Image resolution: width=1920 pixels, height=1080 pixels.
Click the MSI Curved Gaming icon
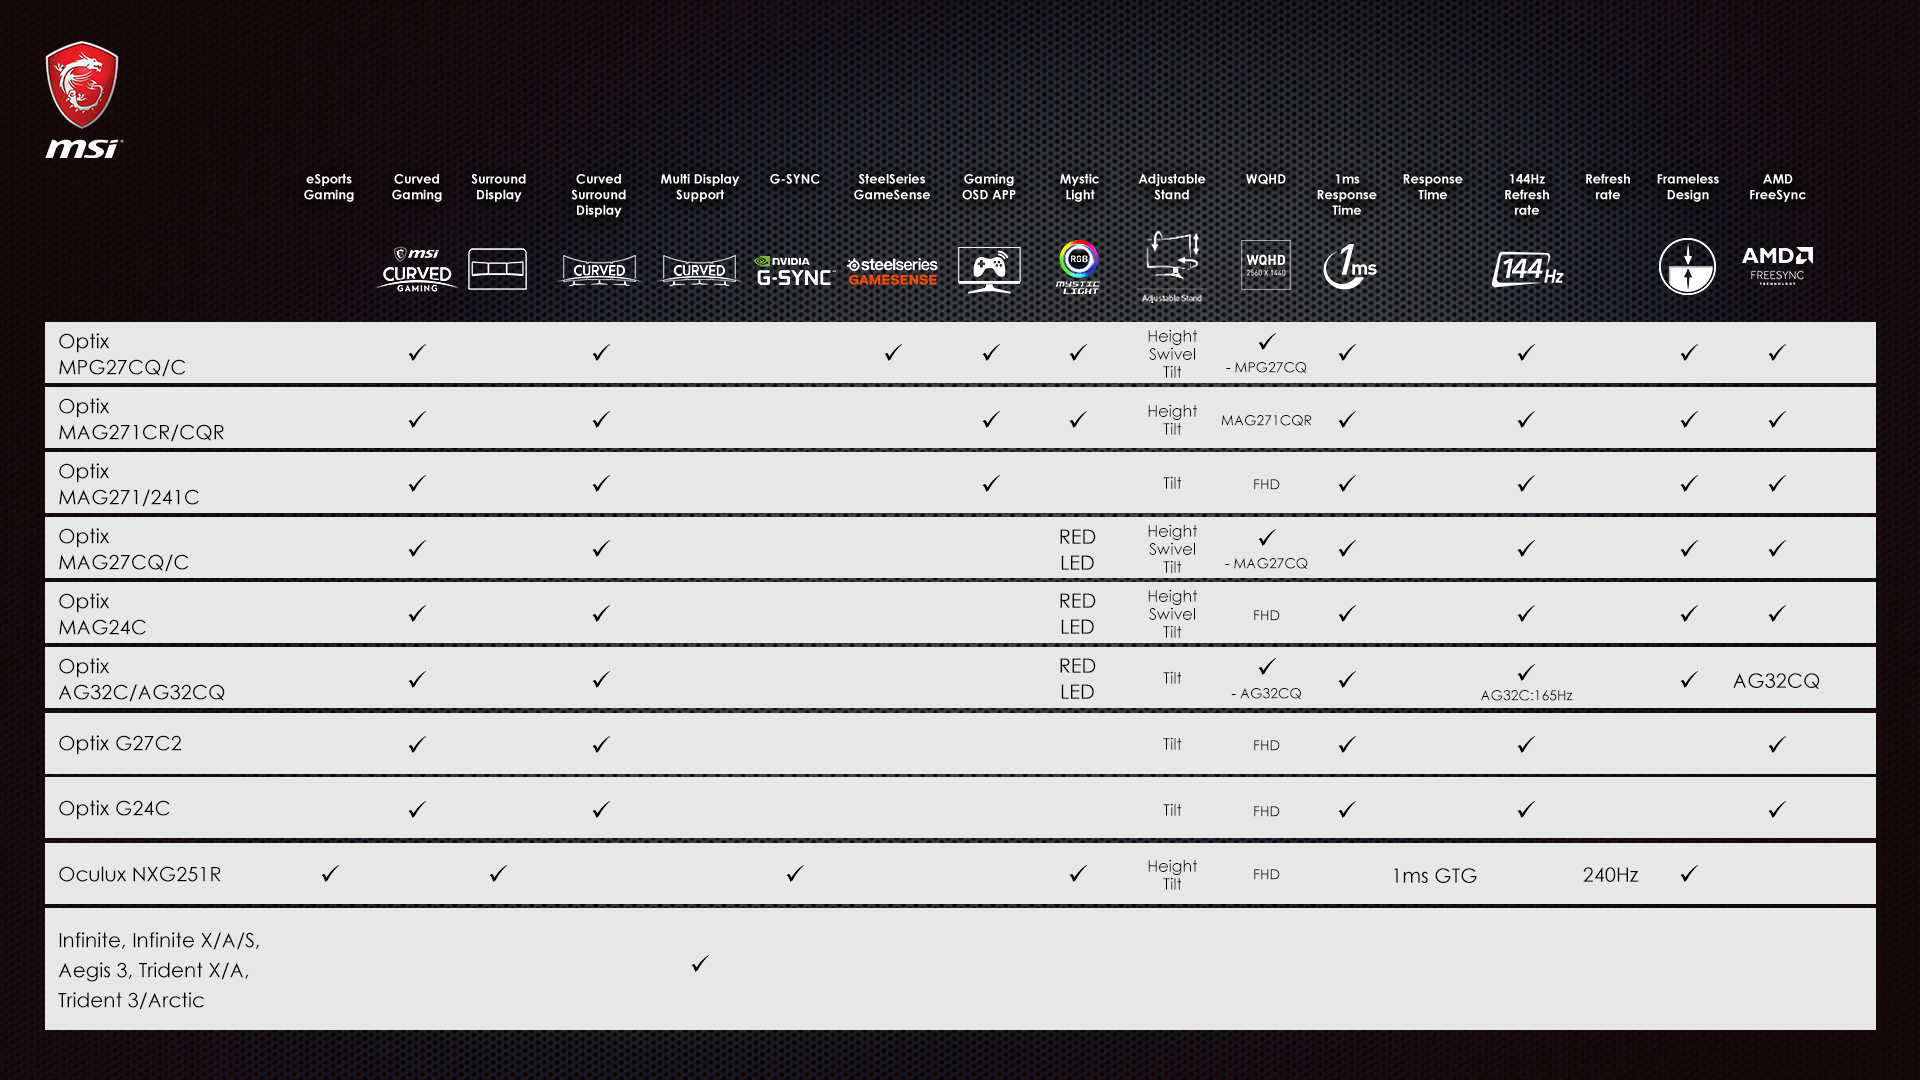click(x=417, y=269)
